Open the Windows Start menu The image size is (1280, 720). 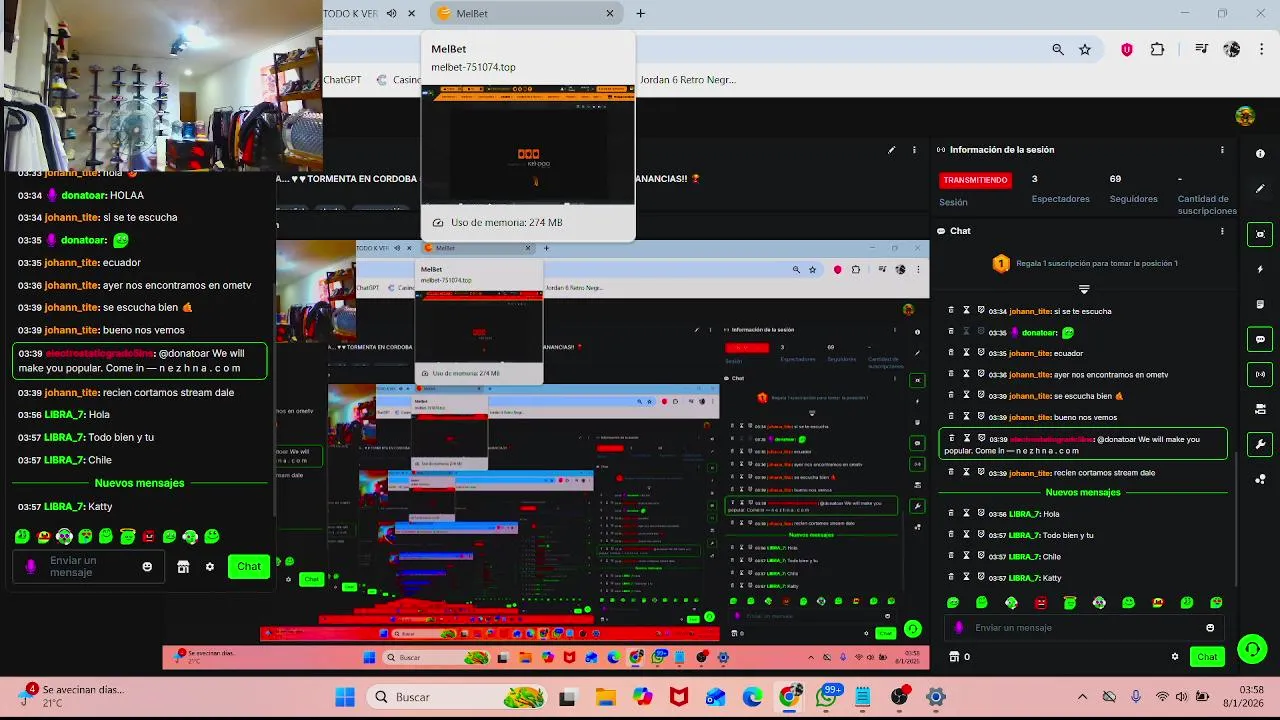tap(345, 697)
